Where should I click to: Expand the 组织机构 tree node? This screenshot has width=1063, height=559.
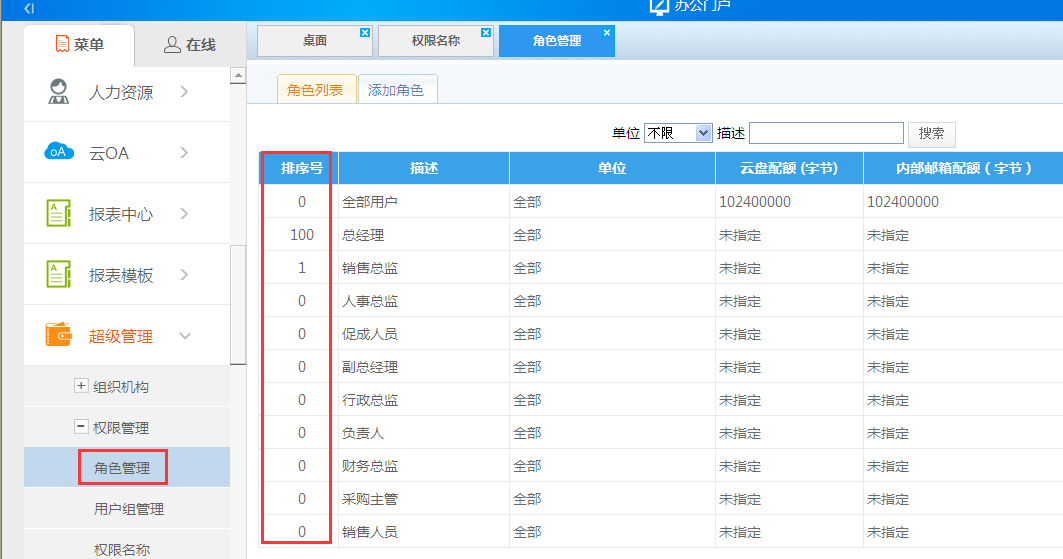(81, 386)
